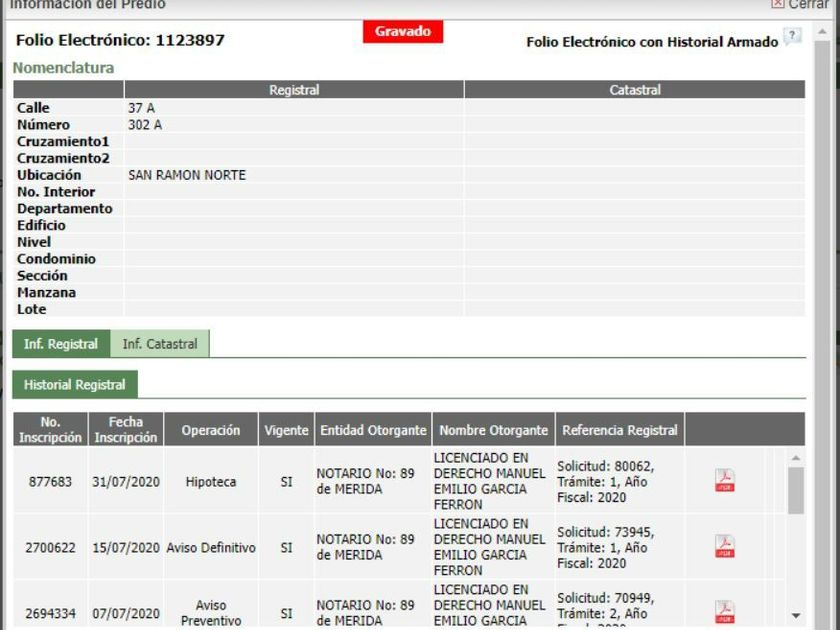Select inscription number 2700622 cell
Screen dimensions: 840x630
(50, 548)
